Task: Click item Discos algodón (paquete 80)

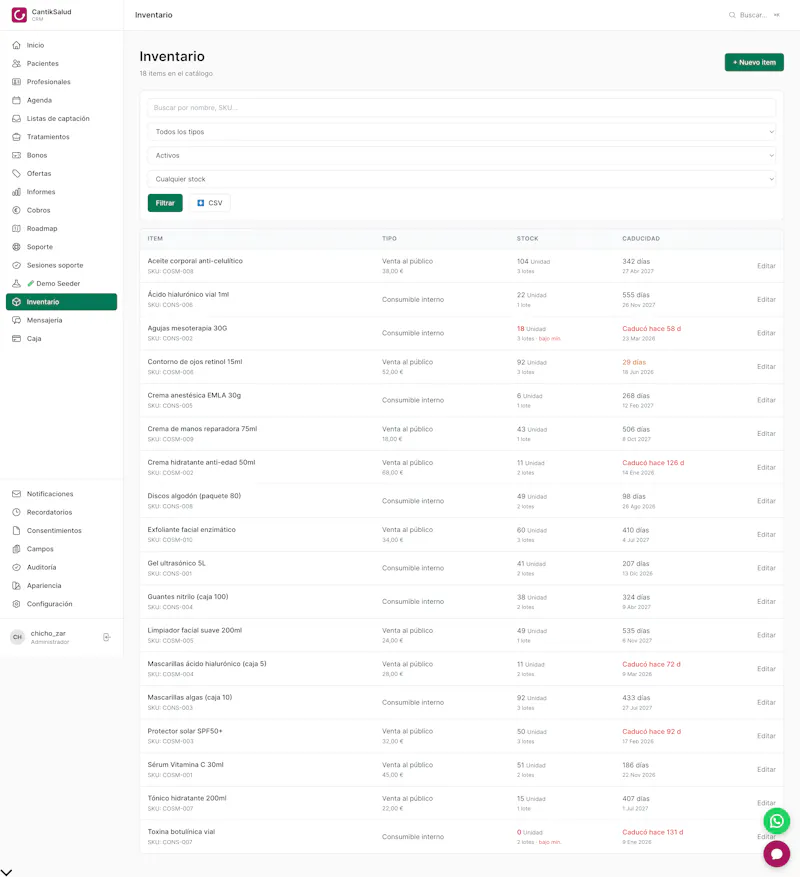Action: (x=194, y=496)
